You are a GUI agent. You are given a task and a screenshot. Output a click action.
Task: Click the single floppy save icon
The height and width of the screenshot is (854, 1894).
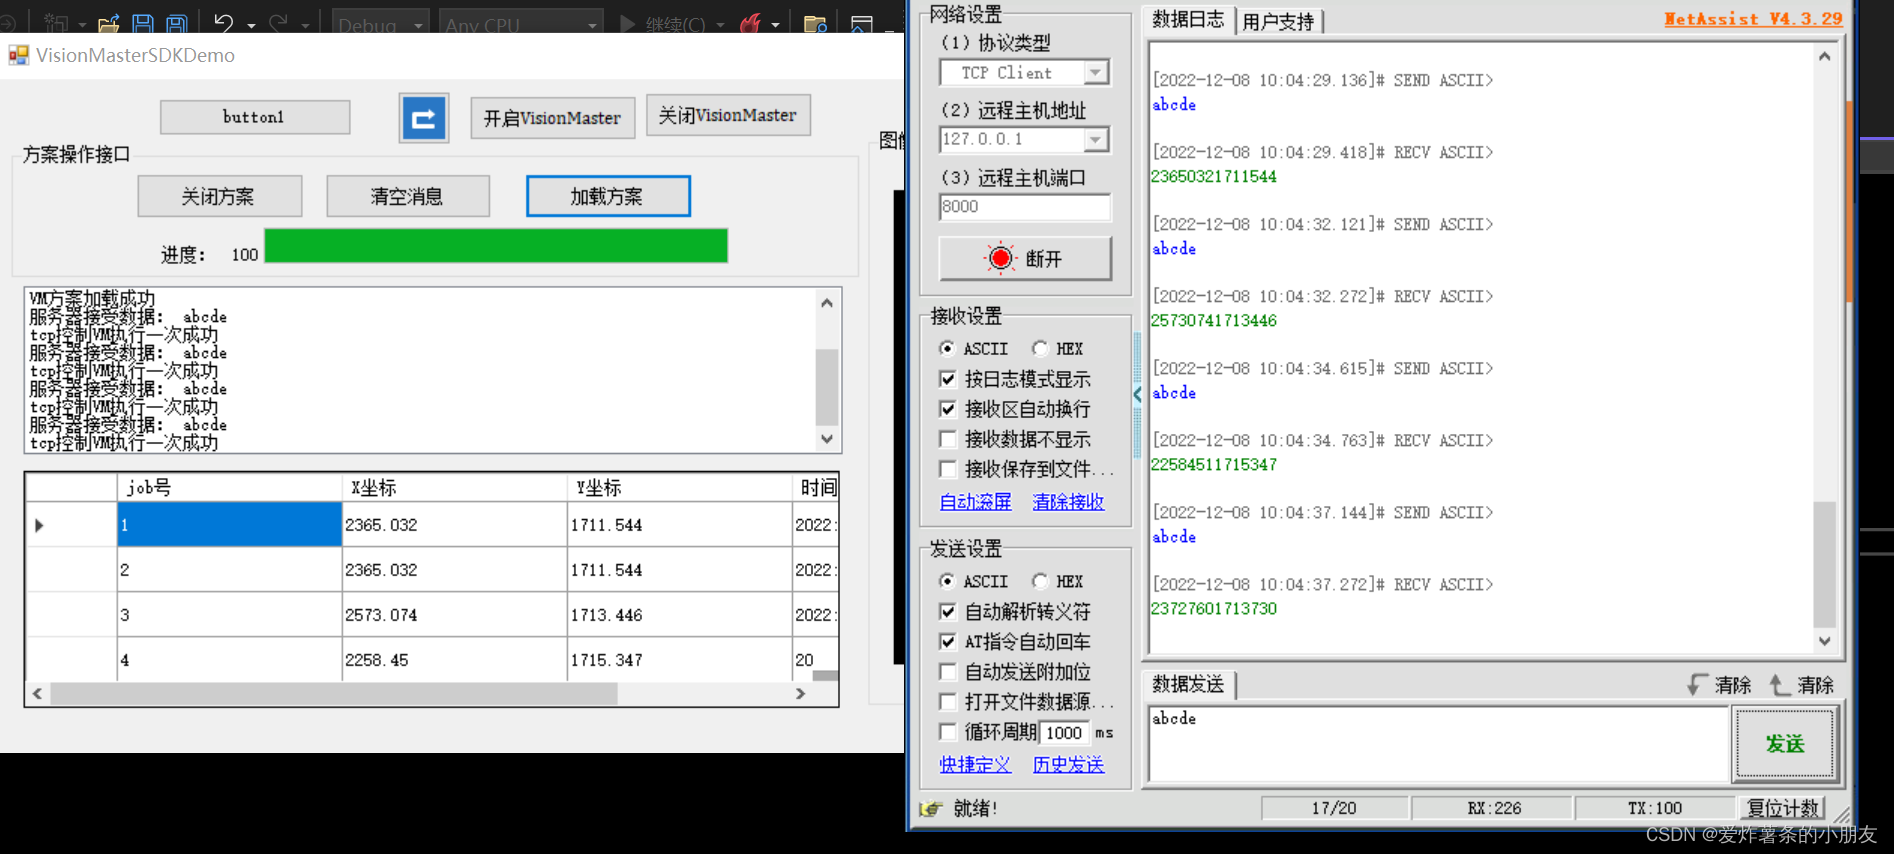coord(143,22)
